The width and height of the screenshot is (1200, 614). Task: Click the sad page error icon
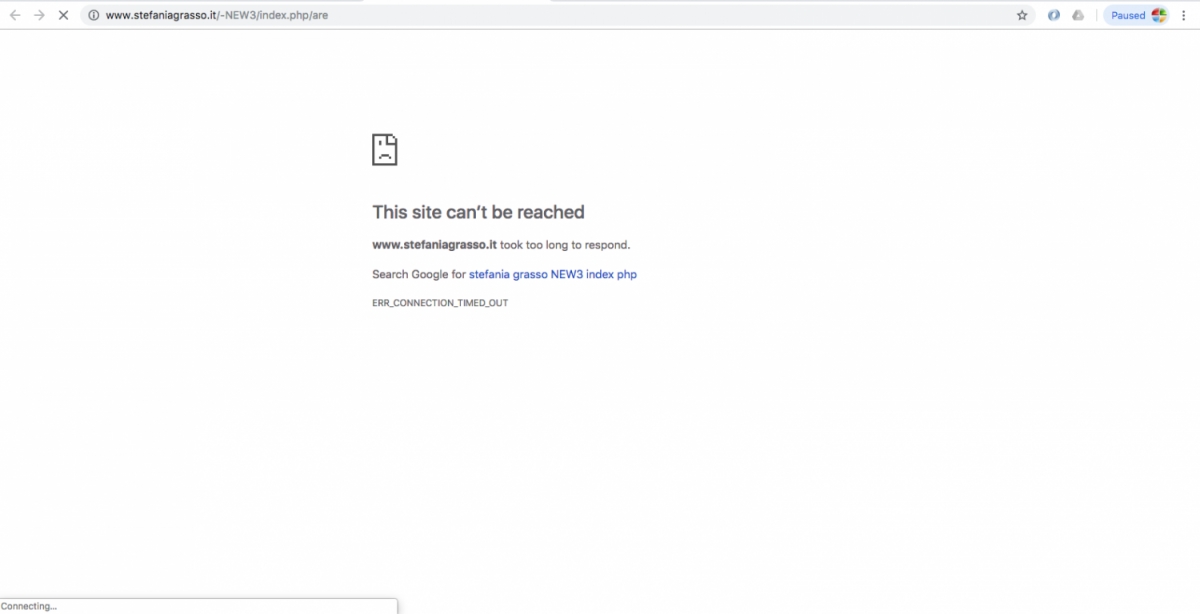pos(385,149)
